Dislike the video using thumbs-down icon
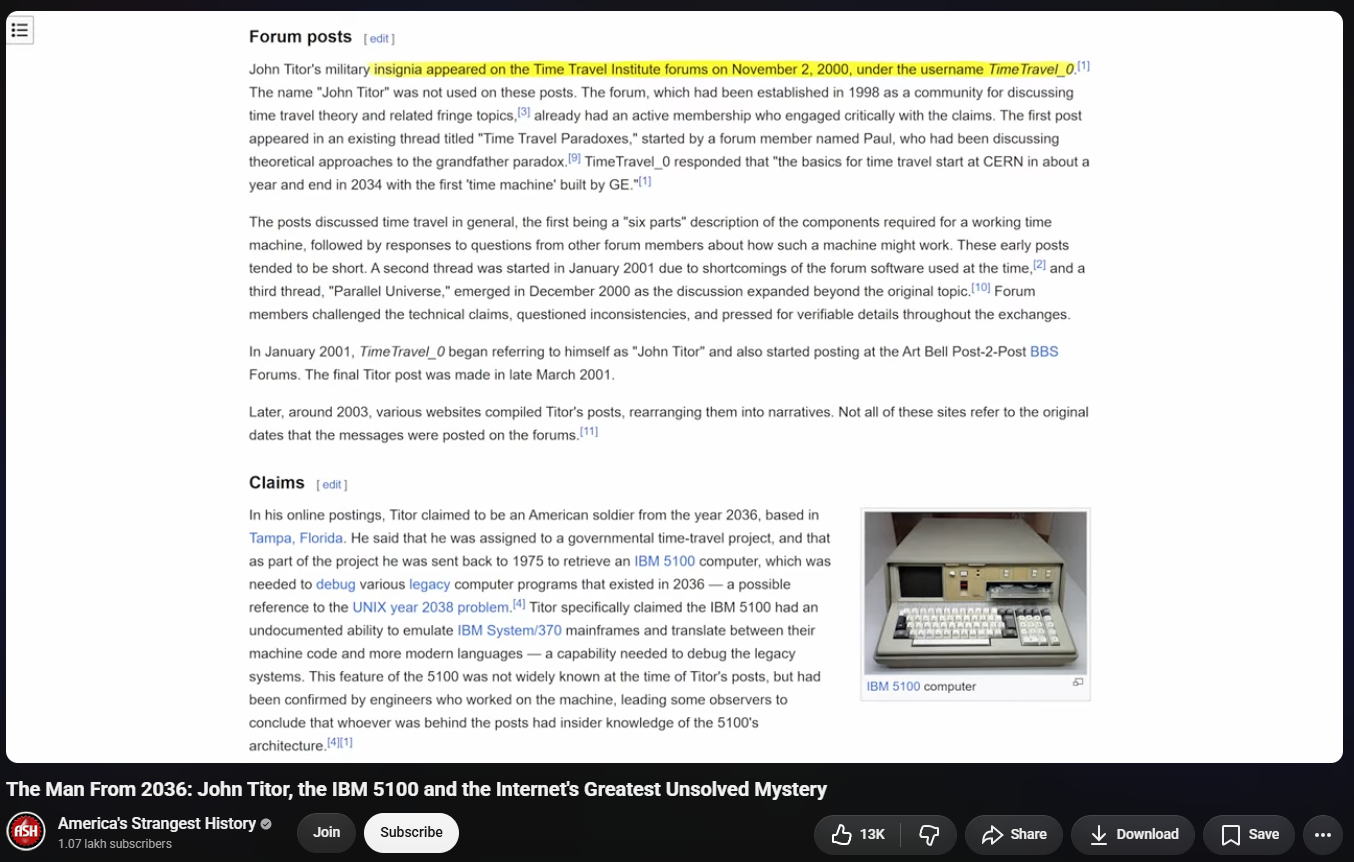The height and width of the screenshot is (862, 1354). click(929, 834)
